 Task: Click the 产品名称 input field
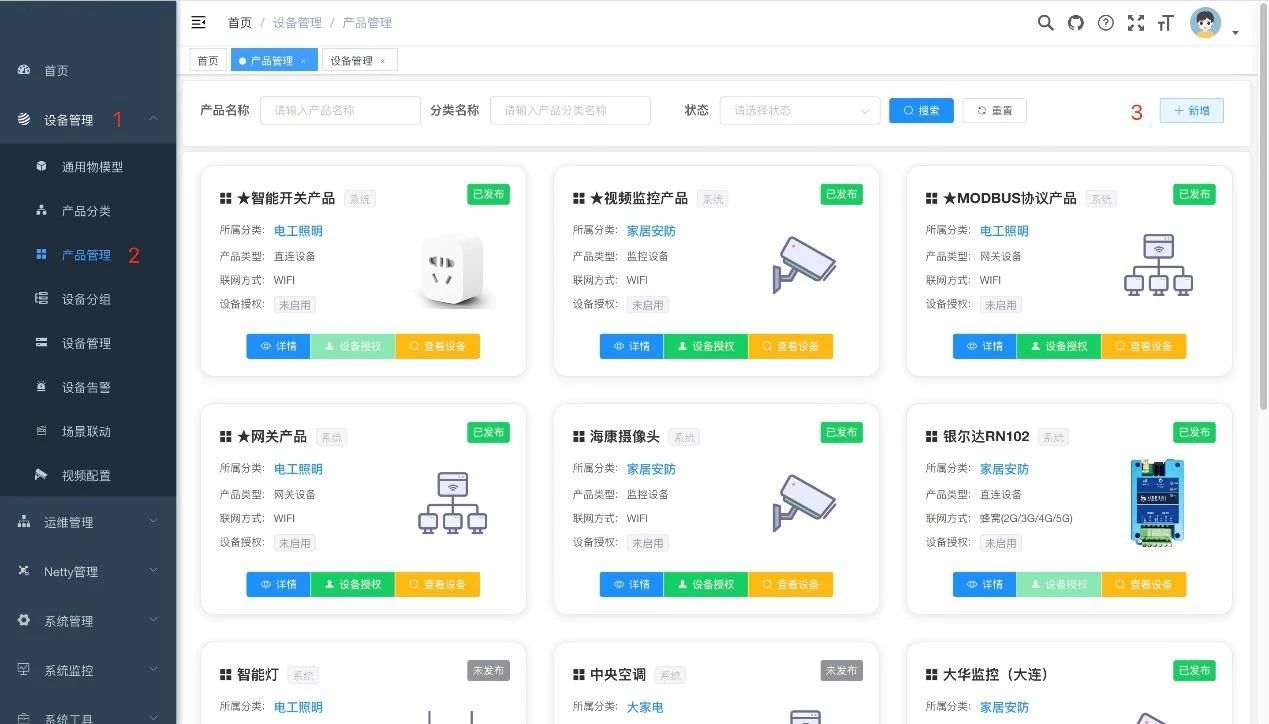coord(340,111)
